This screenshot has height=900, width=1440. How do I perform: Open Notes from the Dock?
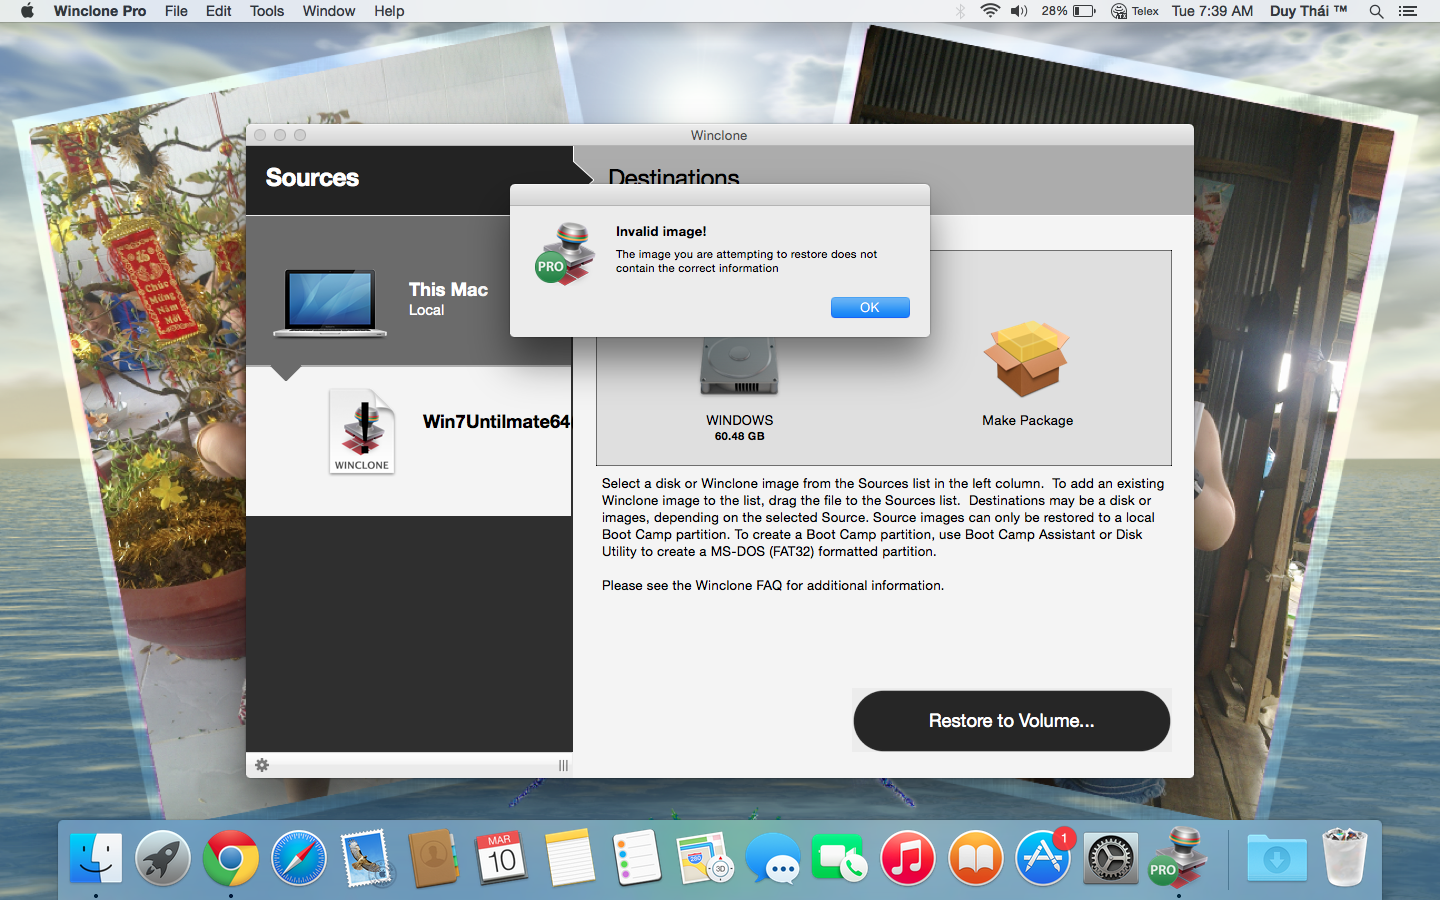[x=570, y=858]
